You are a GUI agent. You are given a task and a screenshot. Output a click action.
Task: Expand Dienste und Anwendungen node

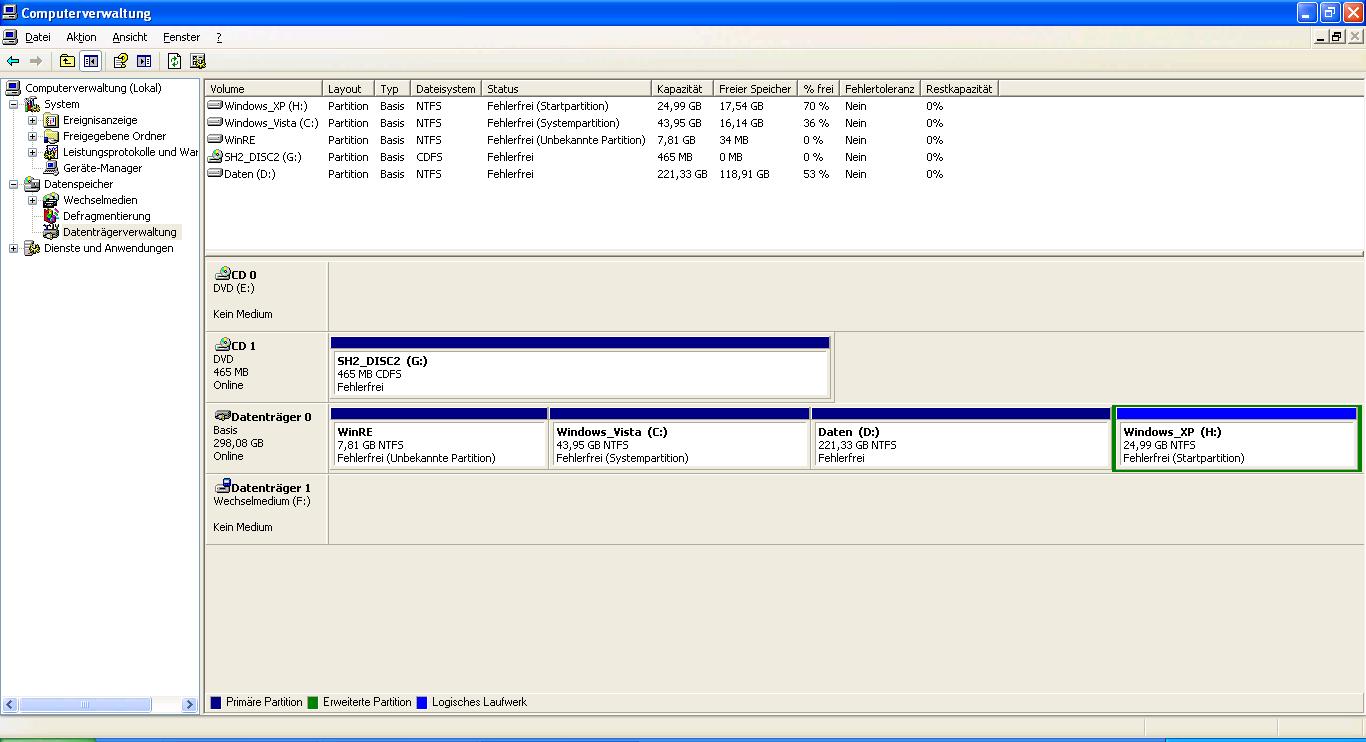(x=14, y=248)
